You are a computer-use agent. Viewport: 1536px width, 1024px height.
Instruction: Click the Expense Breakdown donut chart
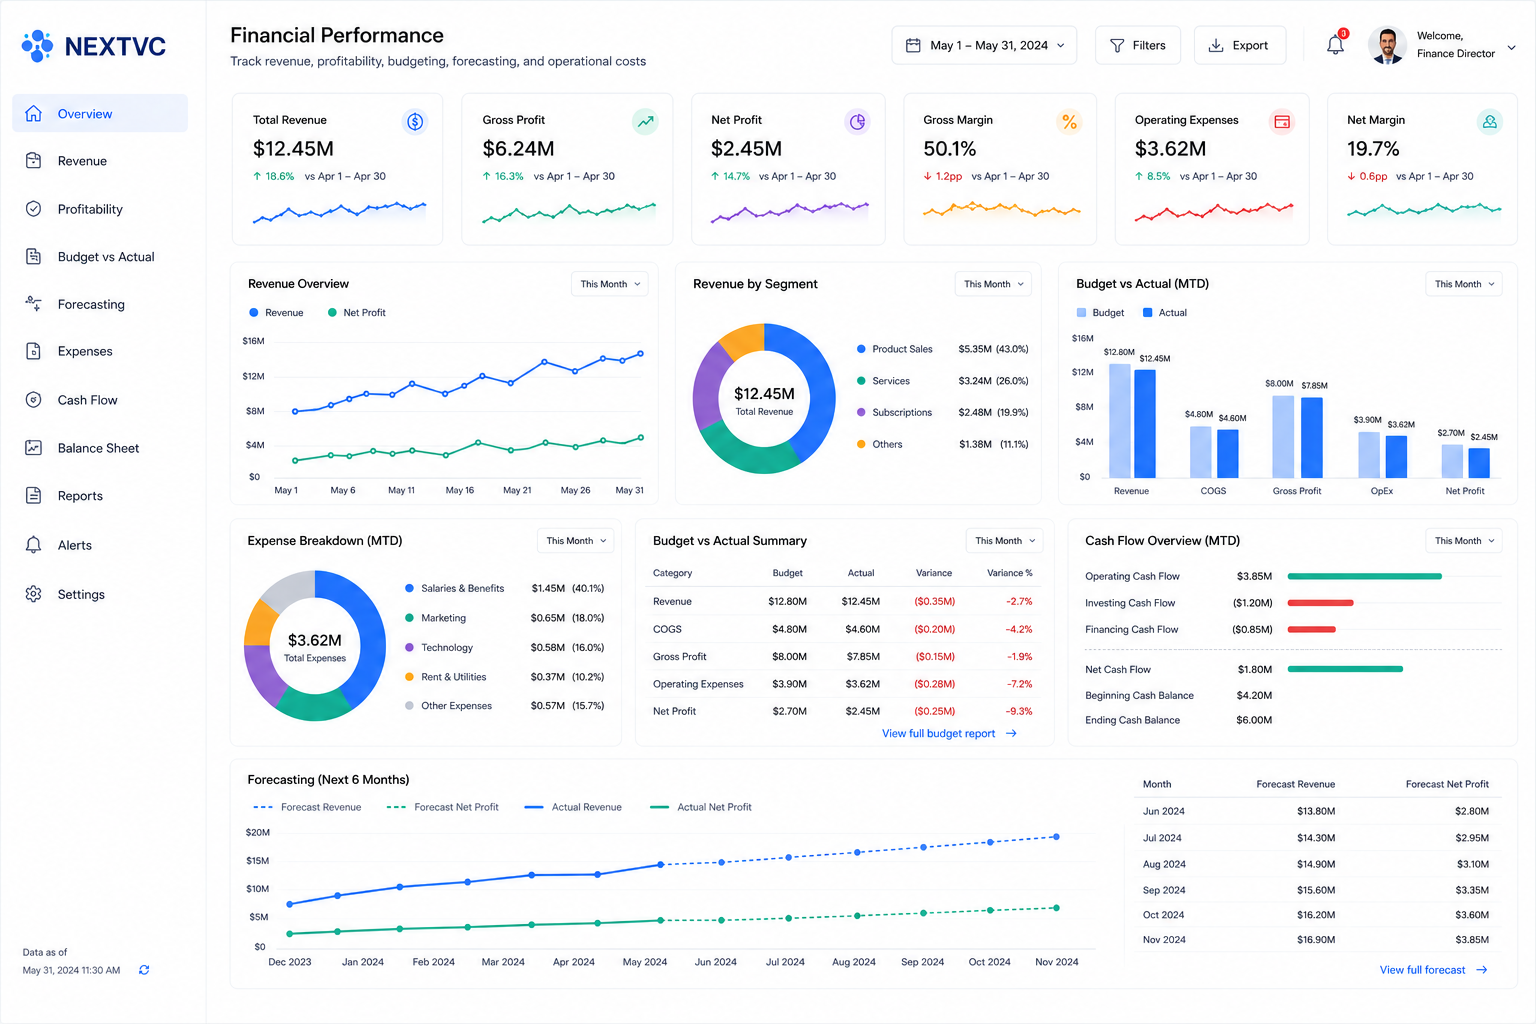315,646
